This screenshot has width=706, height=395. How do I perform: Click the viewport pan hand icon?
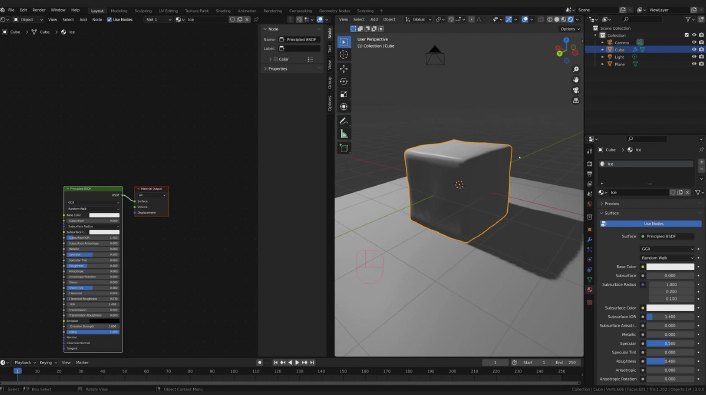pos(576,80)
